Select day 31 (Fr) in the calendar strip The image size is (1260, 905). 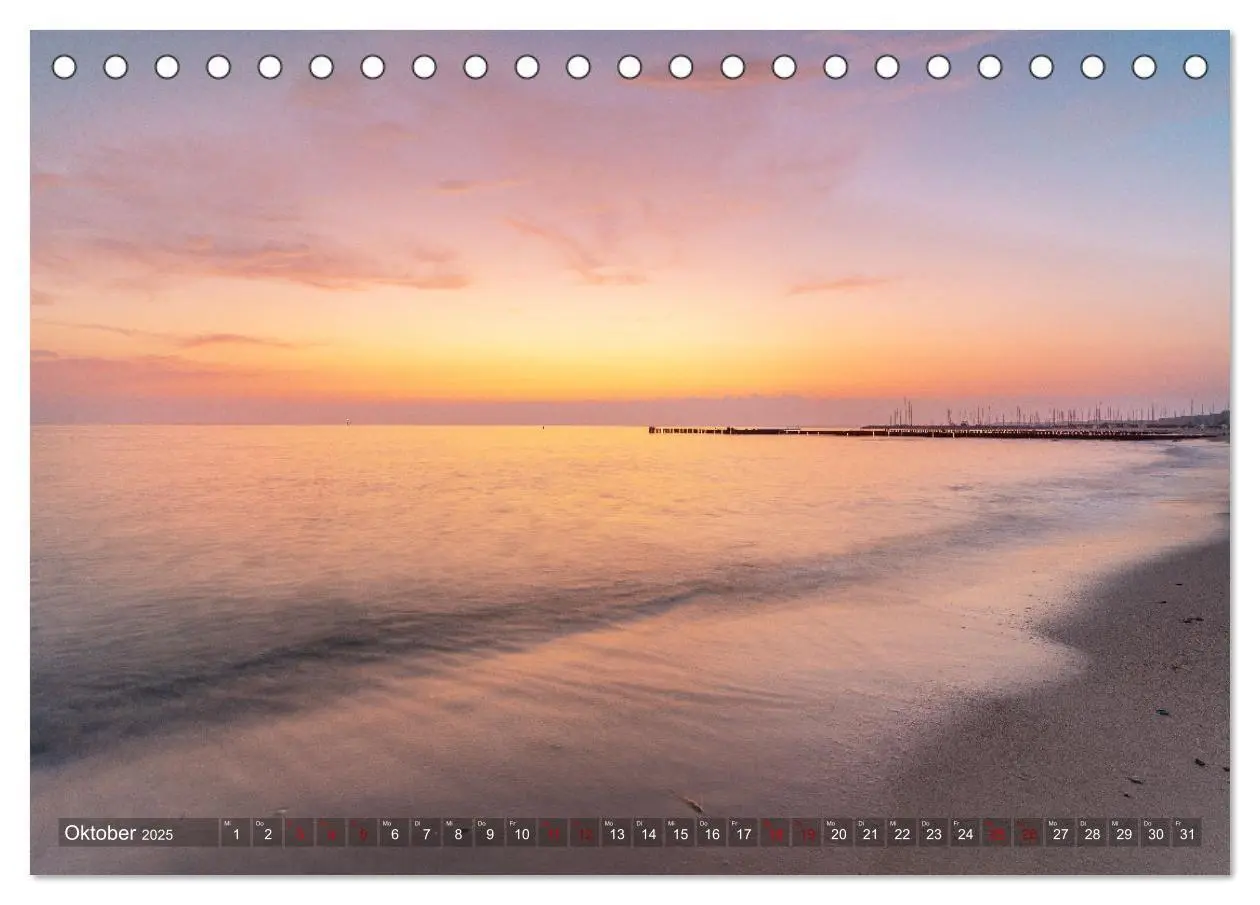pyautogui.click(x=1186, y=833)
